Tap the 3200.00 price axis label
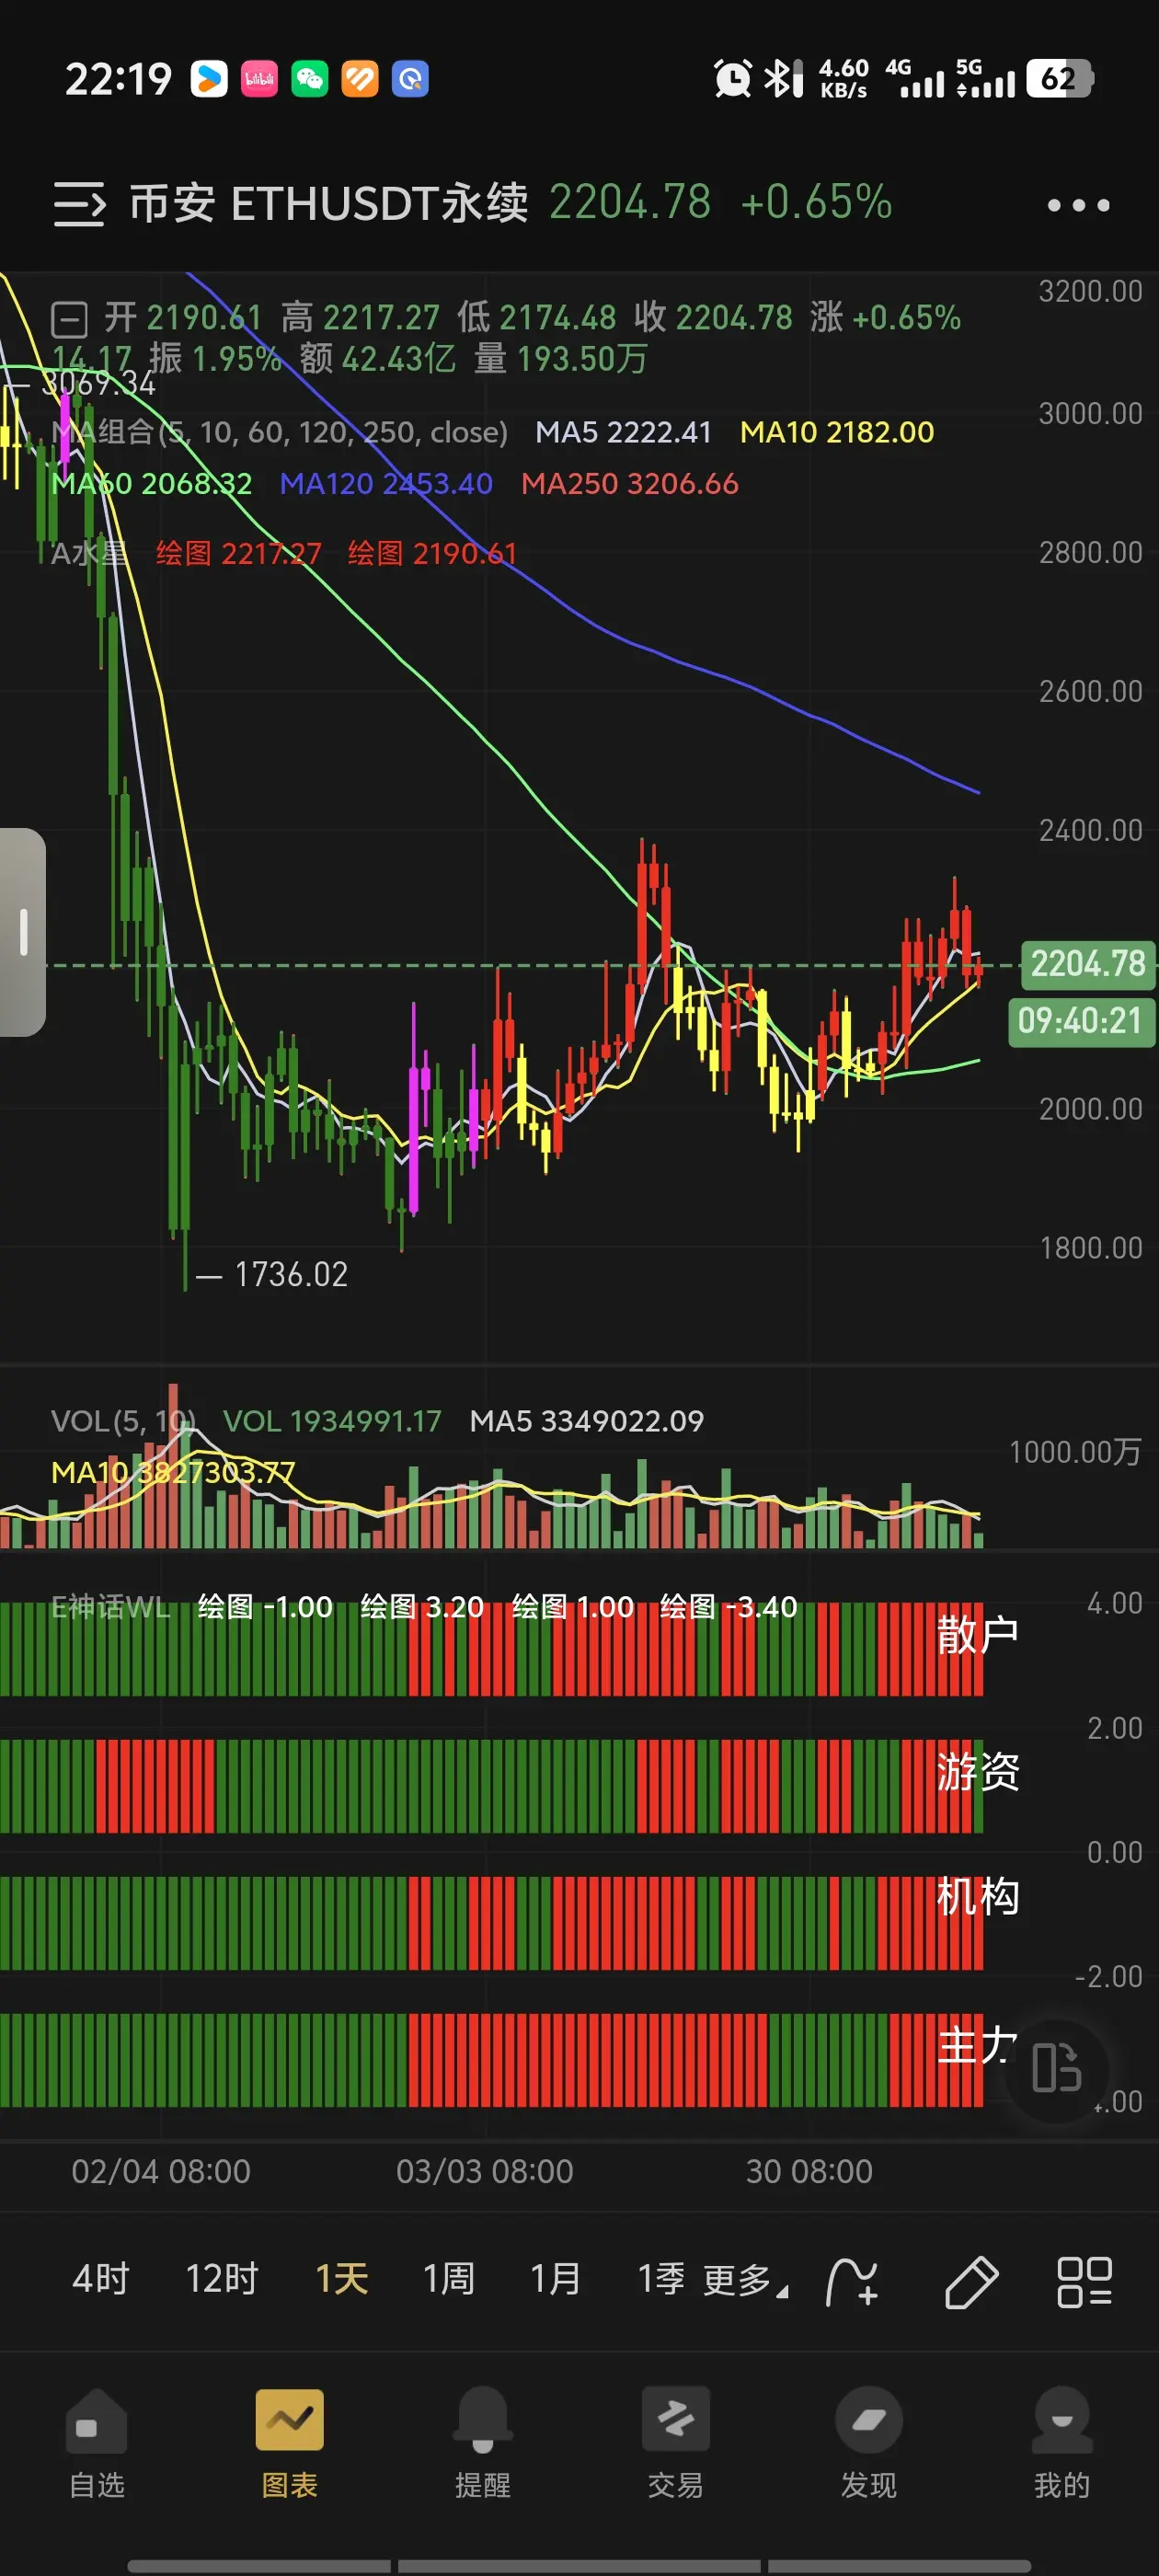 point(1090,291)
